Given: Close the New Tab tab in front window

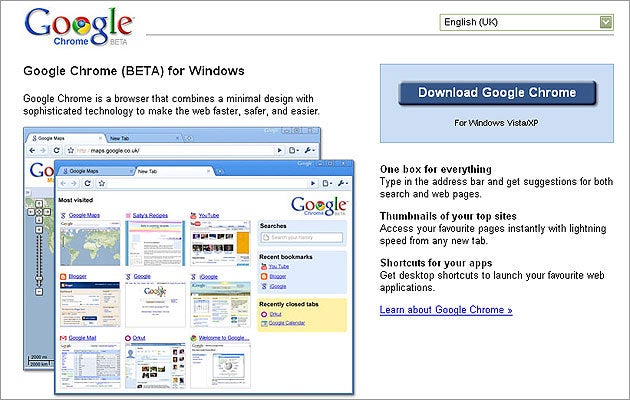Looking at the screenshot, I should (208, 171).
